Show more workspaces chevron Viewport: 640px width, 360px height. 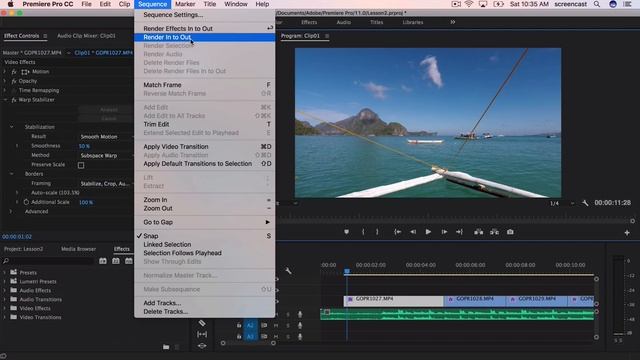click(453, 22)
